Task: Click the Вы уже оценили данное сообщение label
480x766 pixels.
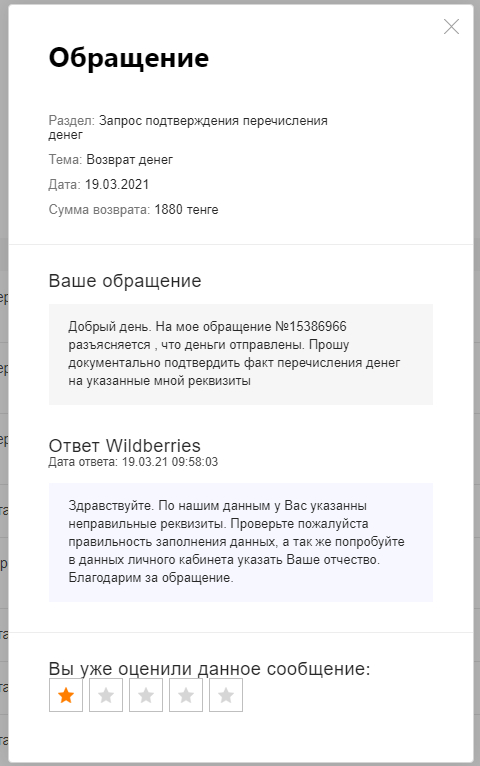Action: [x=209, y=669]
